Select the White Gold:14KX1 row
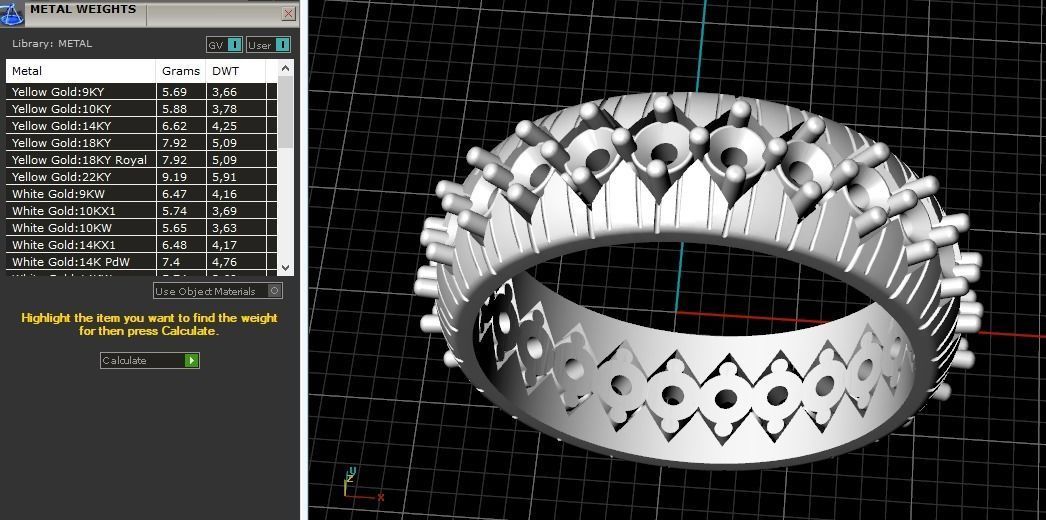 point(141,245)
